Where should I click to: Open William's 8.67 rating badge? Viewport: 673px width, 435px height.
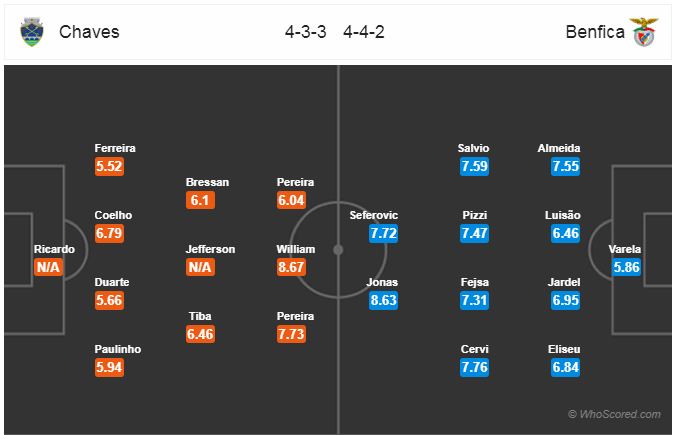[x=291, y=267]
